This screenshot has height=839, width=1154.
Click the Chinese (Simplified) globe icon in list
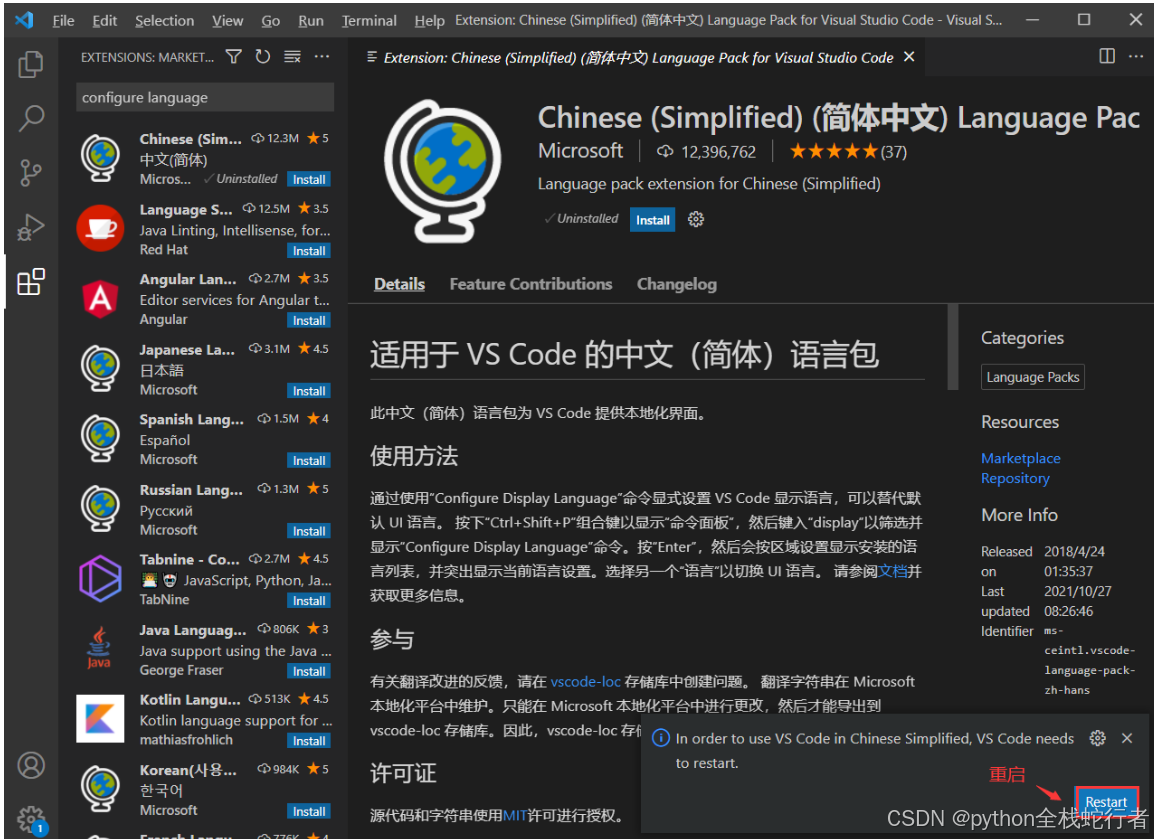pyautogui.click(x=101, y=157)
